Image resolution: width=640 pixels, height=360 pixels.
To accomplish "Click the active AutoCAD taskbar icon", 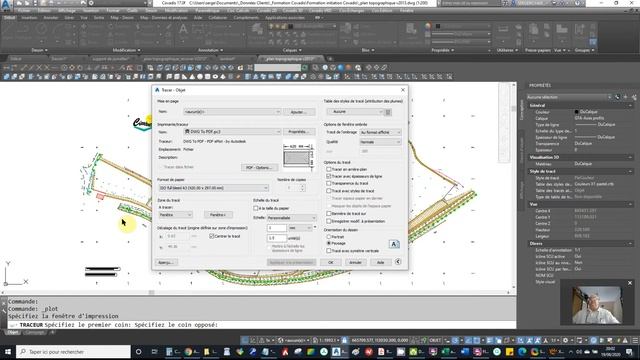I will (336, 351).
